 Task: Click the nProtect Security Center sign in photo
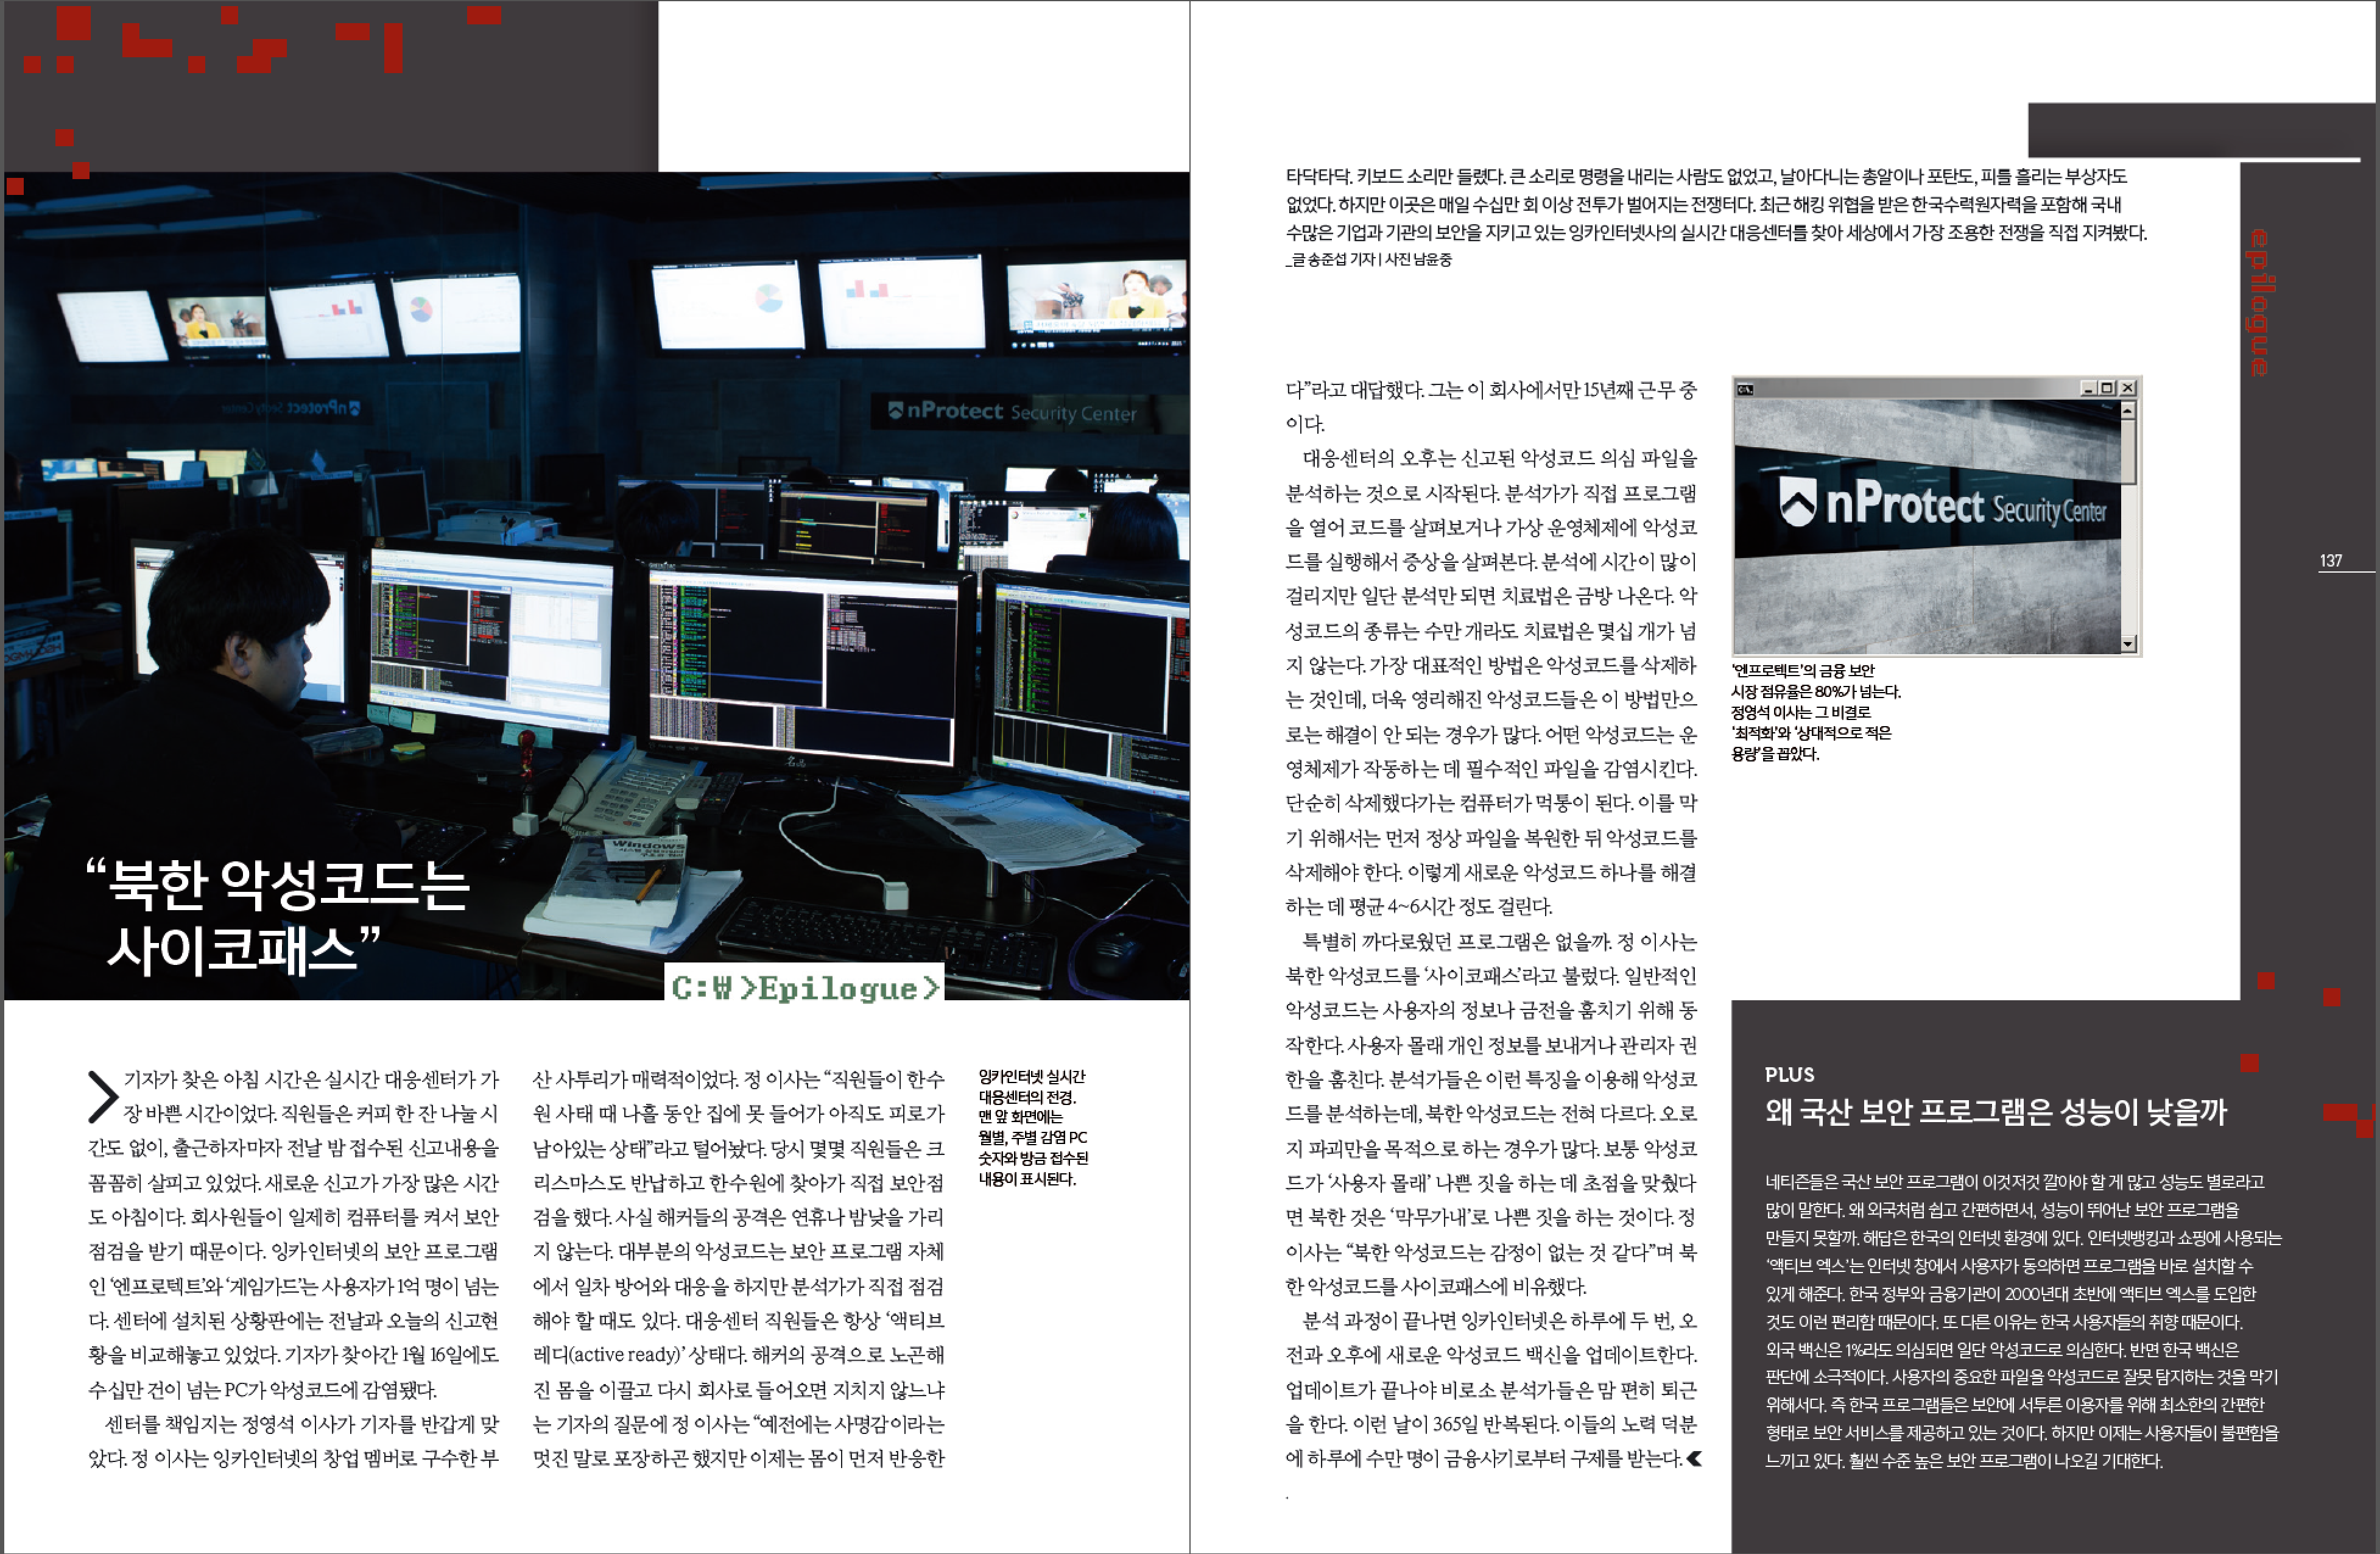pos(1012,411)
